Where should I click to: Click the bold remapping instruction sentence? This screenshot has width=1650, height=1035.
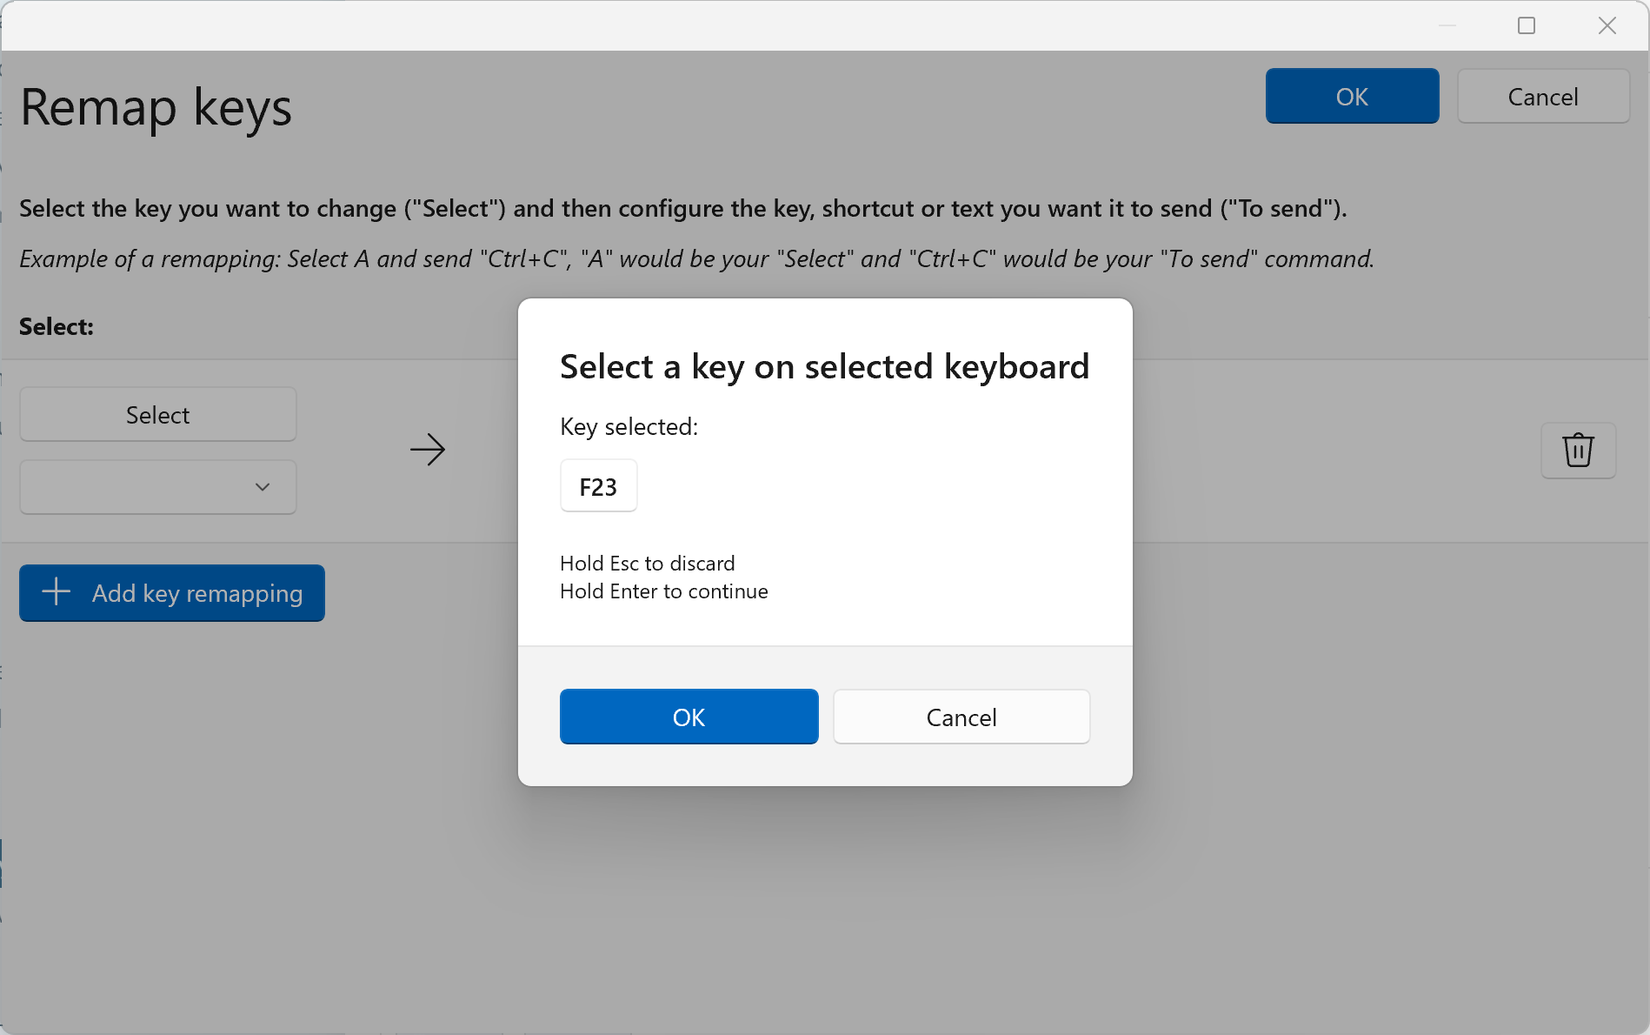click(683, 209)
